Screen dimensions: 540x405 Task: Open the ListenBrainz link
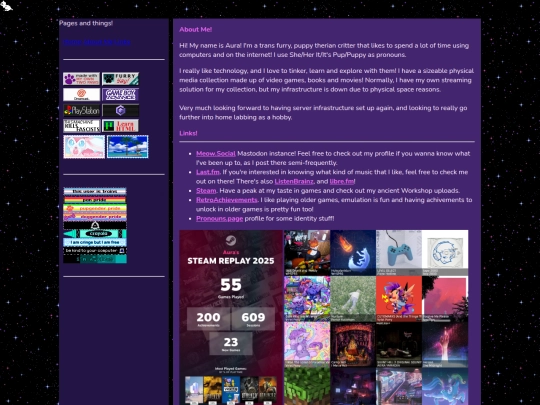point(294,181)
